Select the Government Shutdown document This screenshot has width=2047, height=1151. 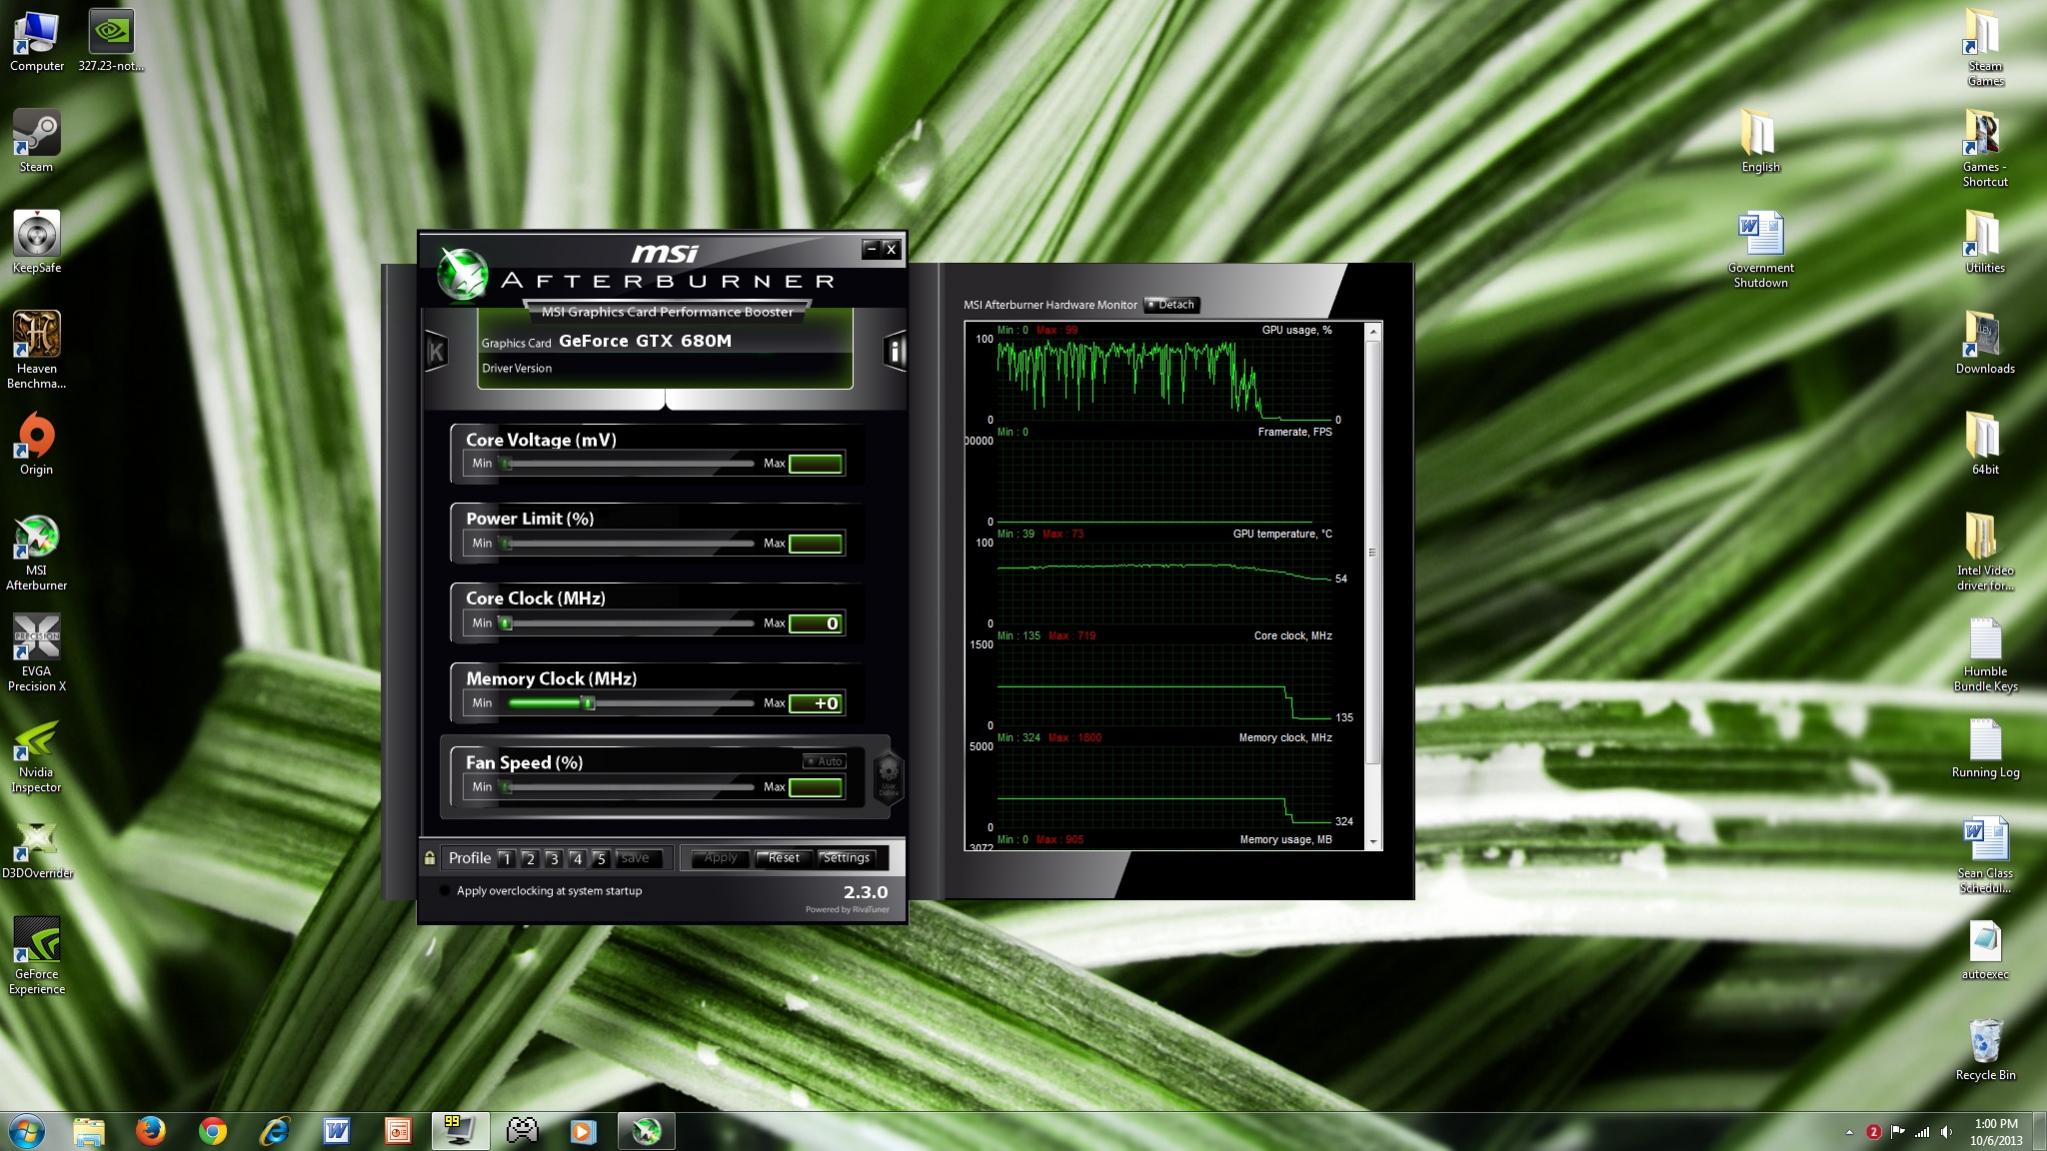pos(1760,250)
